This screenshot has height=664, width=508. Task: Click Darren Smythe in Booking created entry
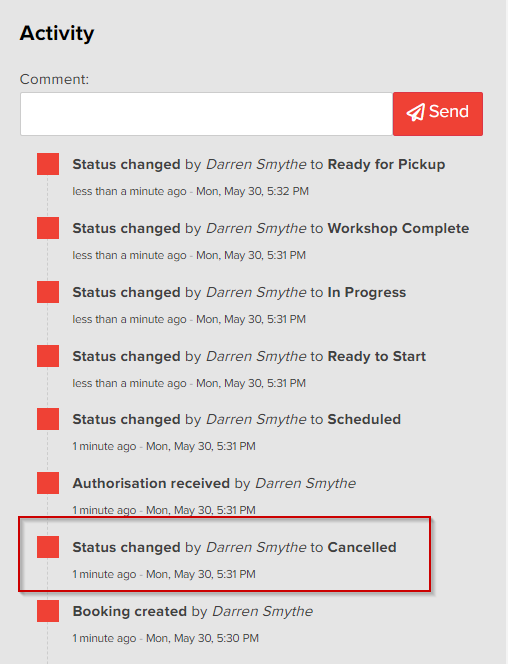262,611
